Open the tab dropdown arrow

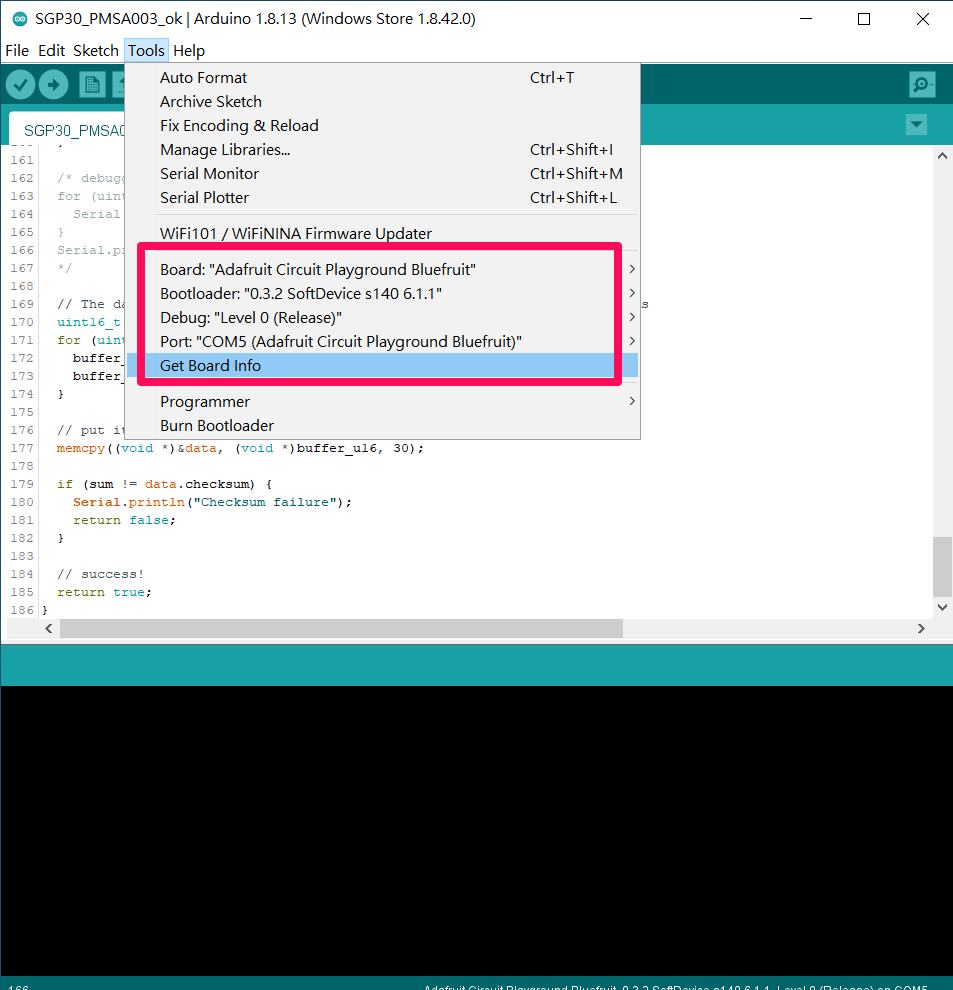point(916,124)
